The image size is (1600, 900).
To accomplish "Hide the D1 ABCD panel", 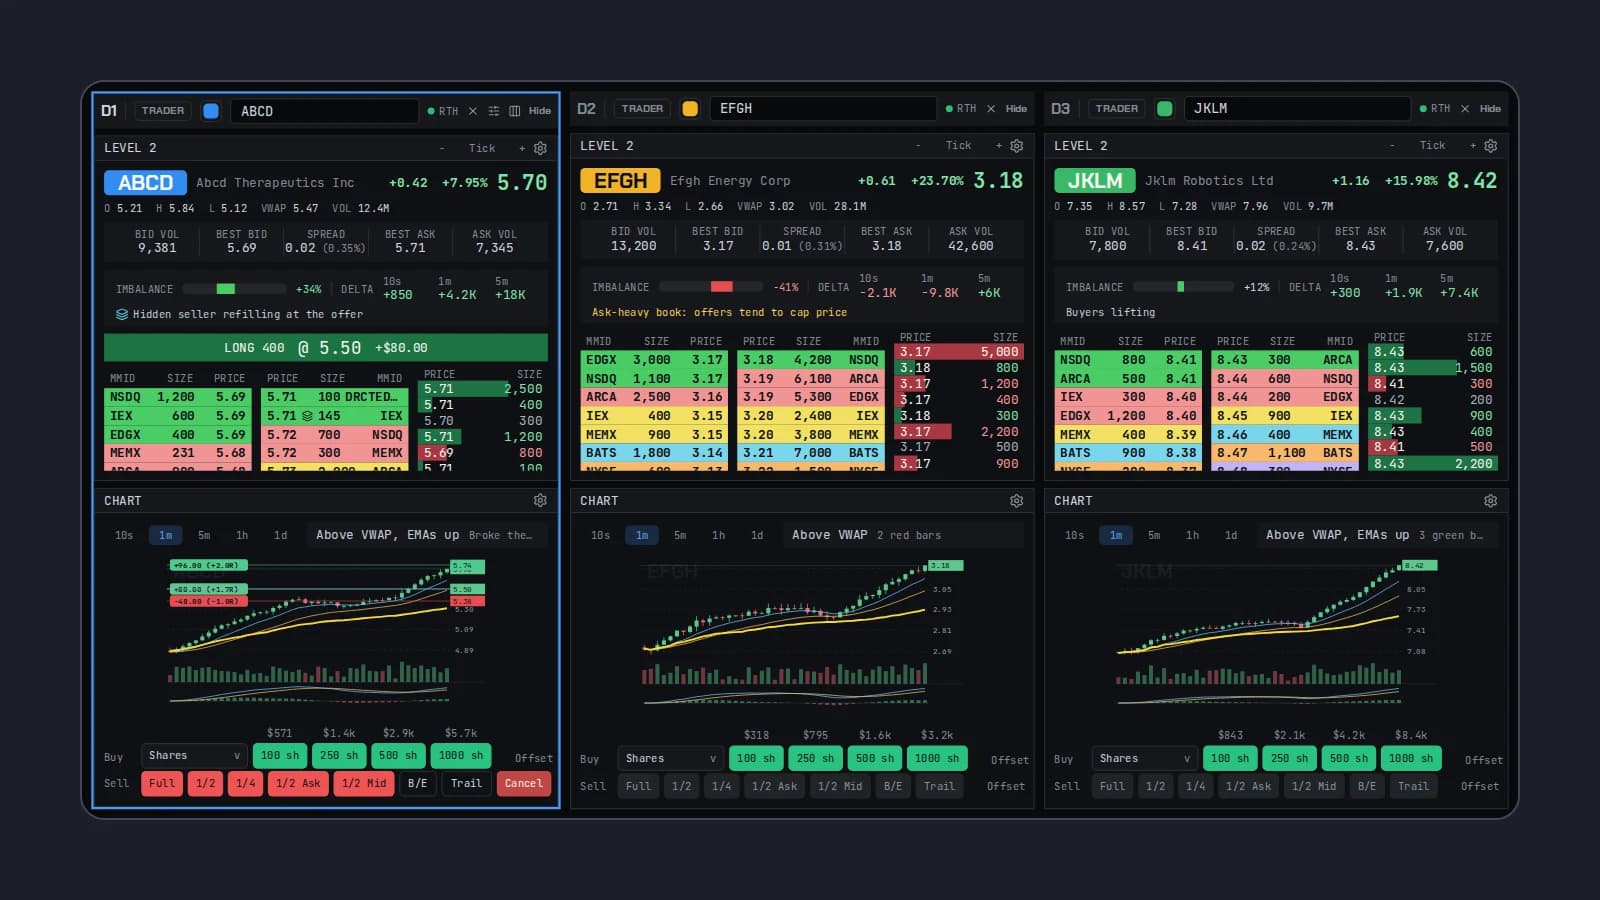I will pyautogui.click(x=540, y=111).
